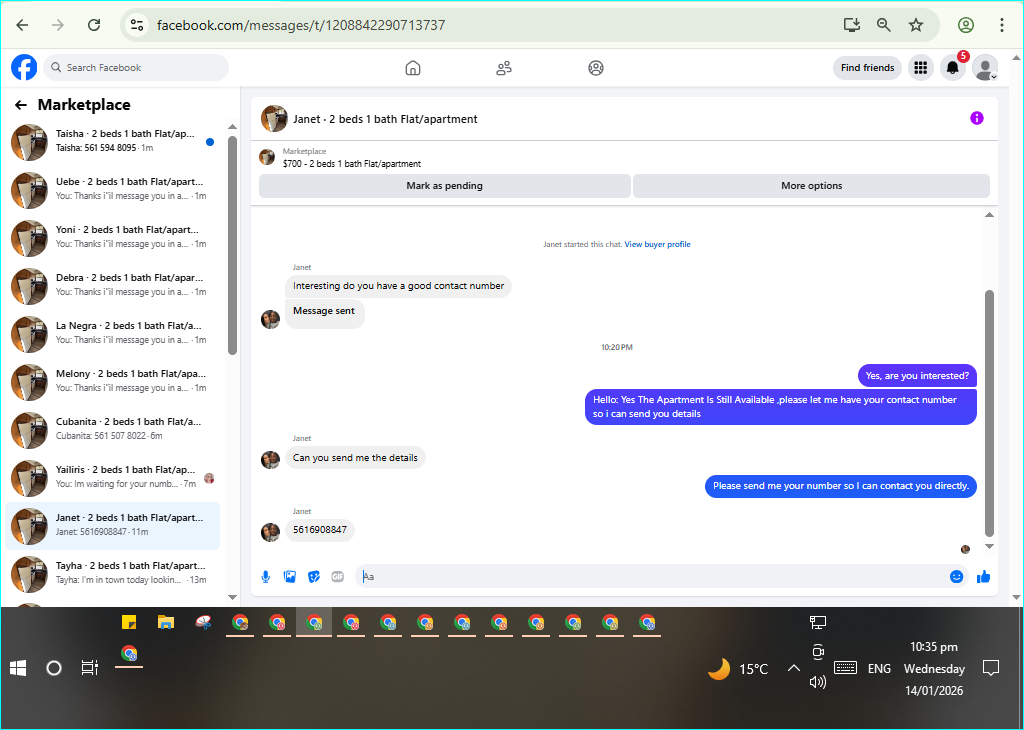Open the GIF picker icon

[x=338, y=577]
